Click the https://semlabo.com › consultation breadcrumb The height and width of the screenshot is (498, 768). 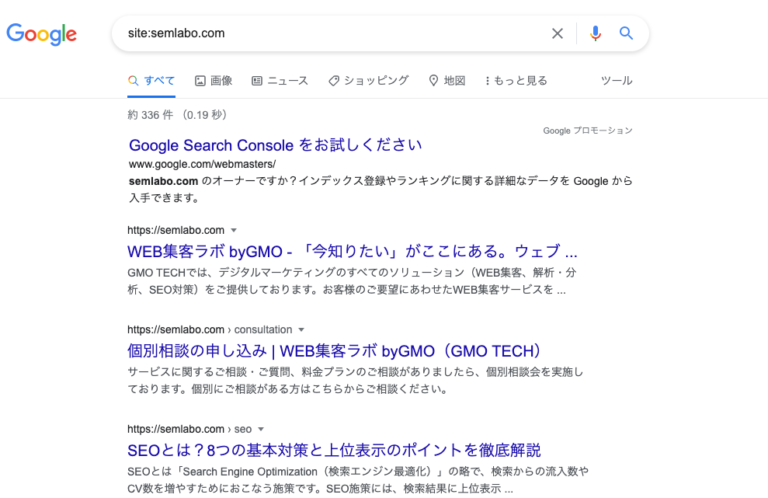coord(210,330)
